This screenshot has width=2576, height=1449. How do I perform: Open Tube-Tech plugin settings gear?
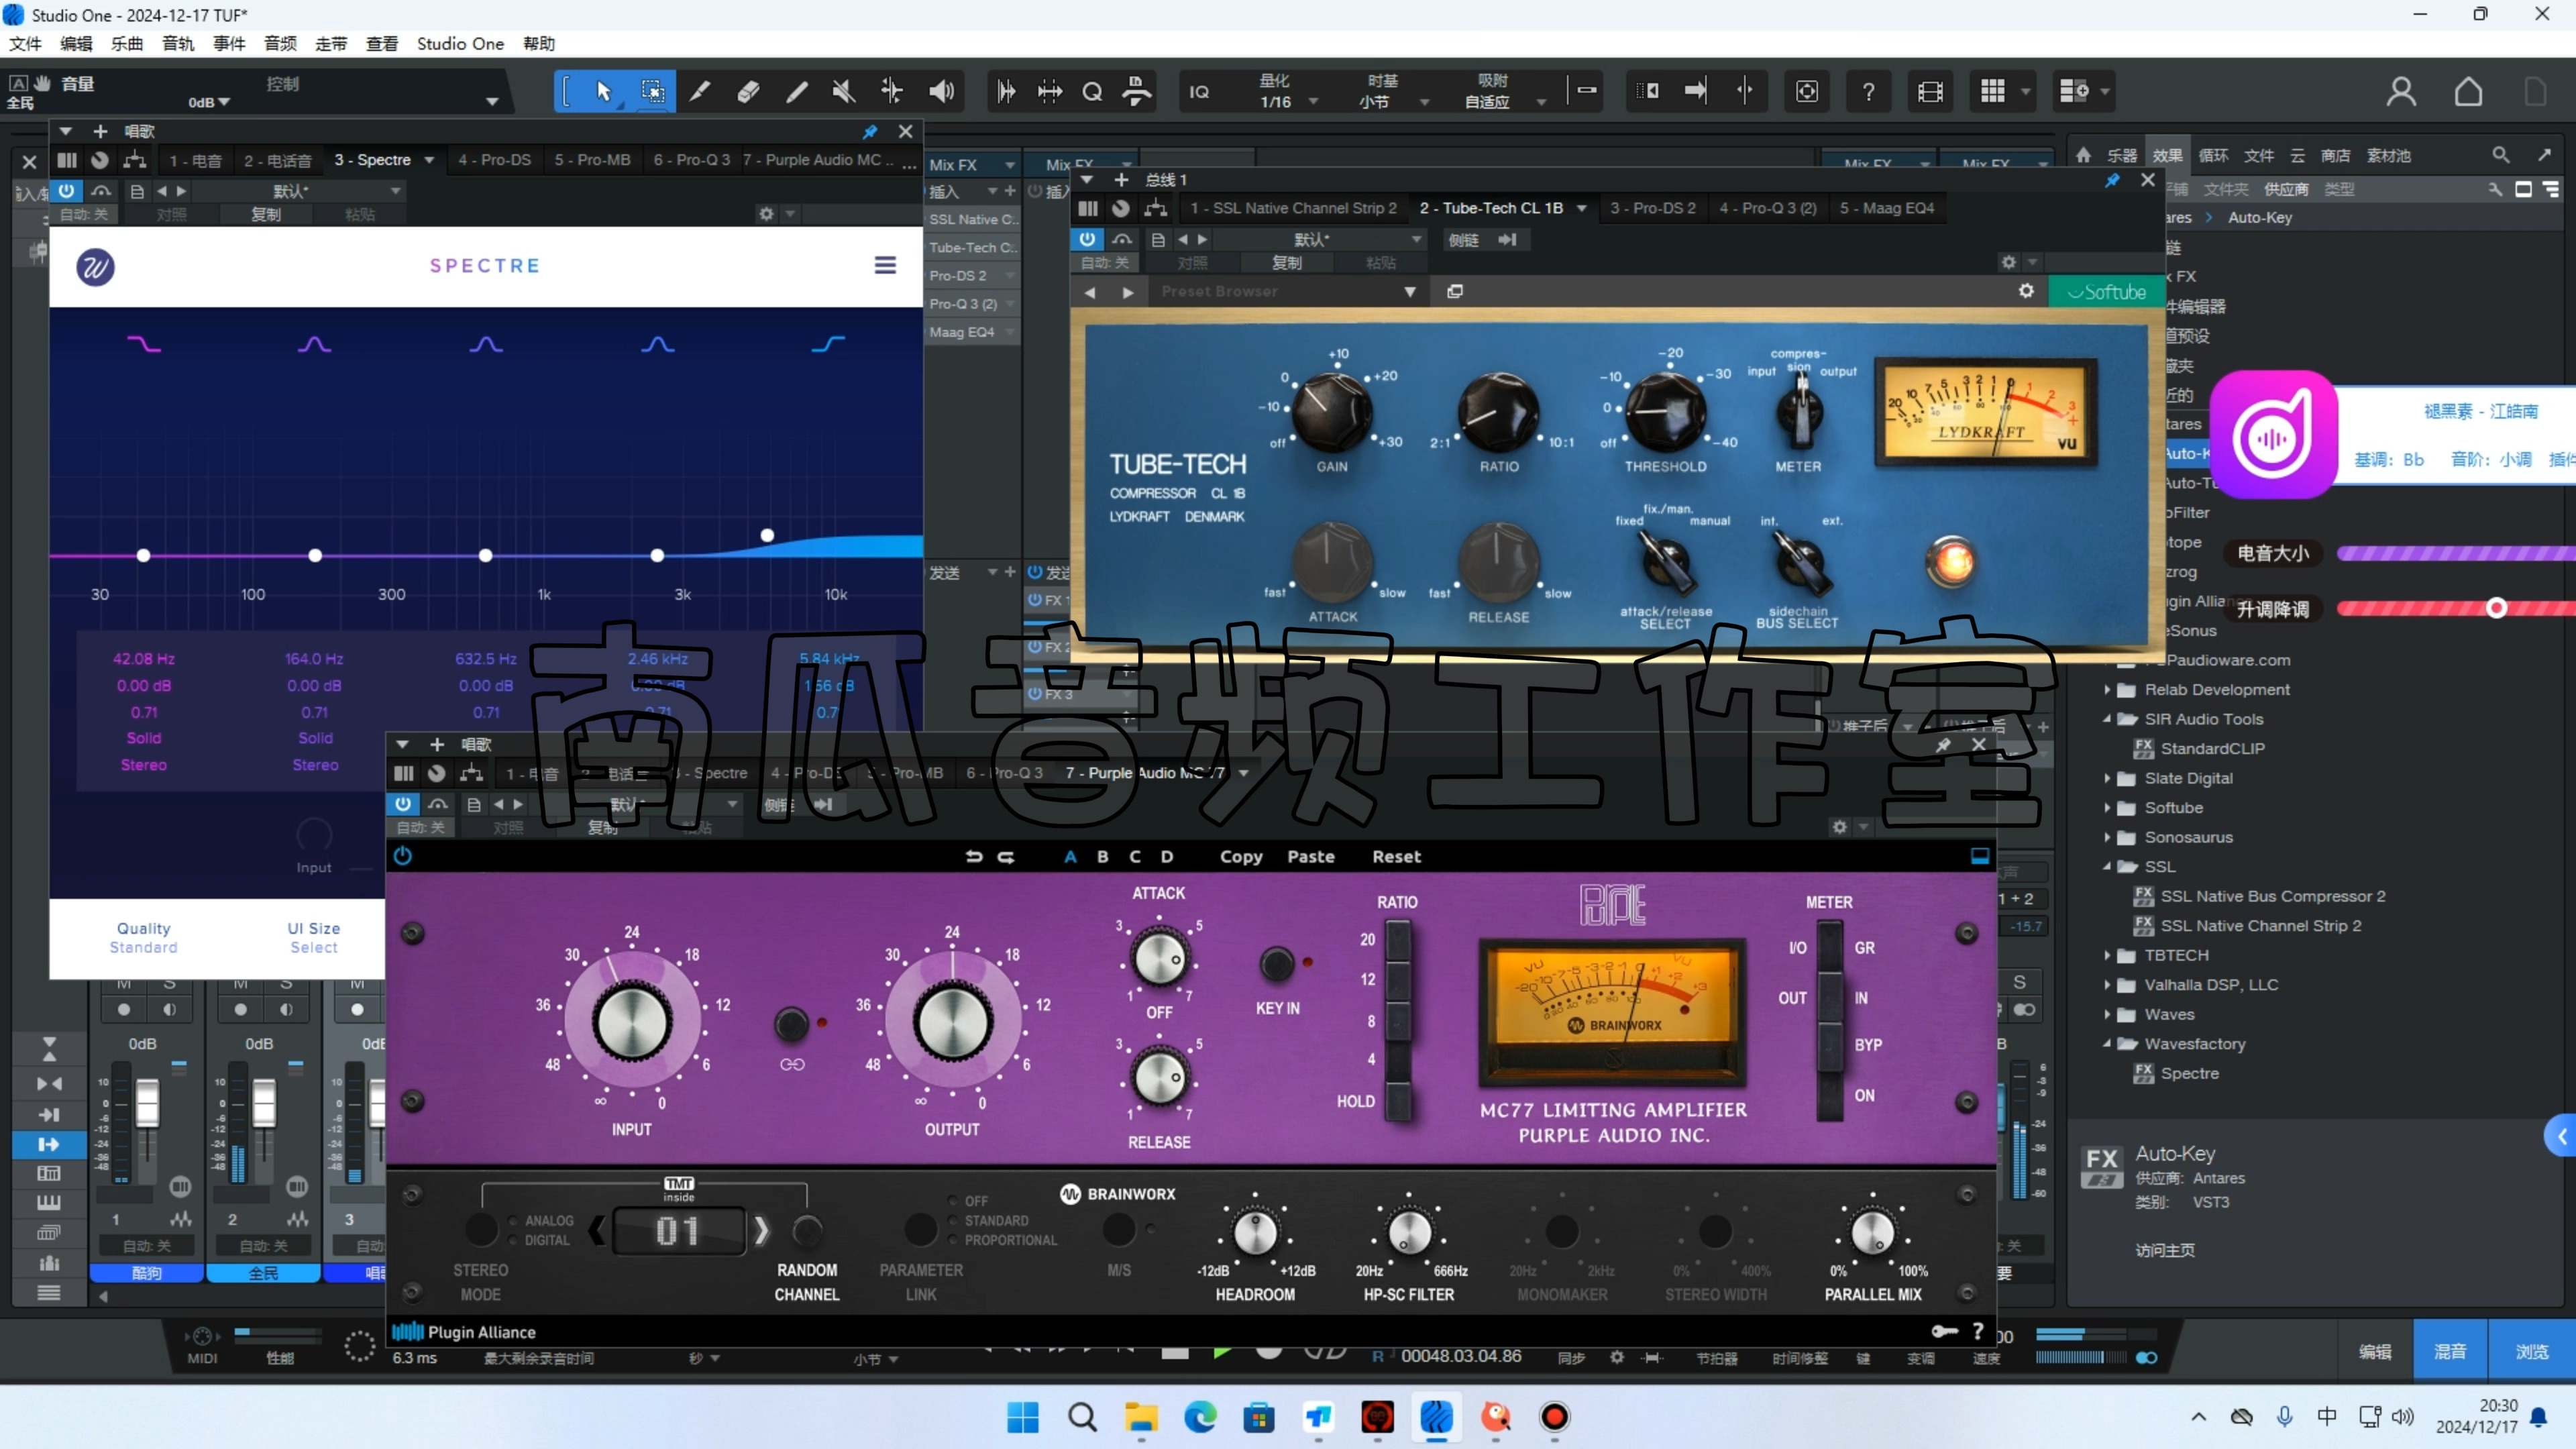pyautogui.click(x=2026, y=291)
